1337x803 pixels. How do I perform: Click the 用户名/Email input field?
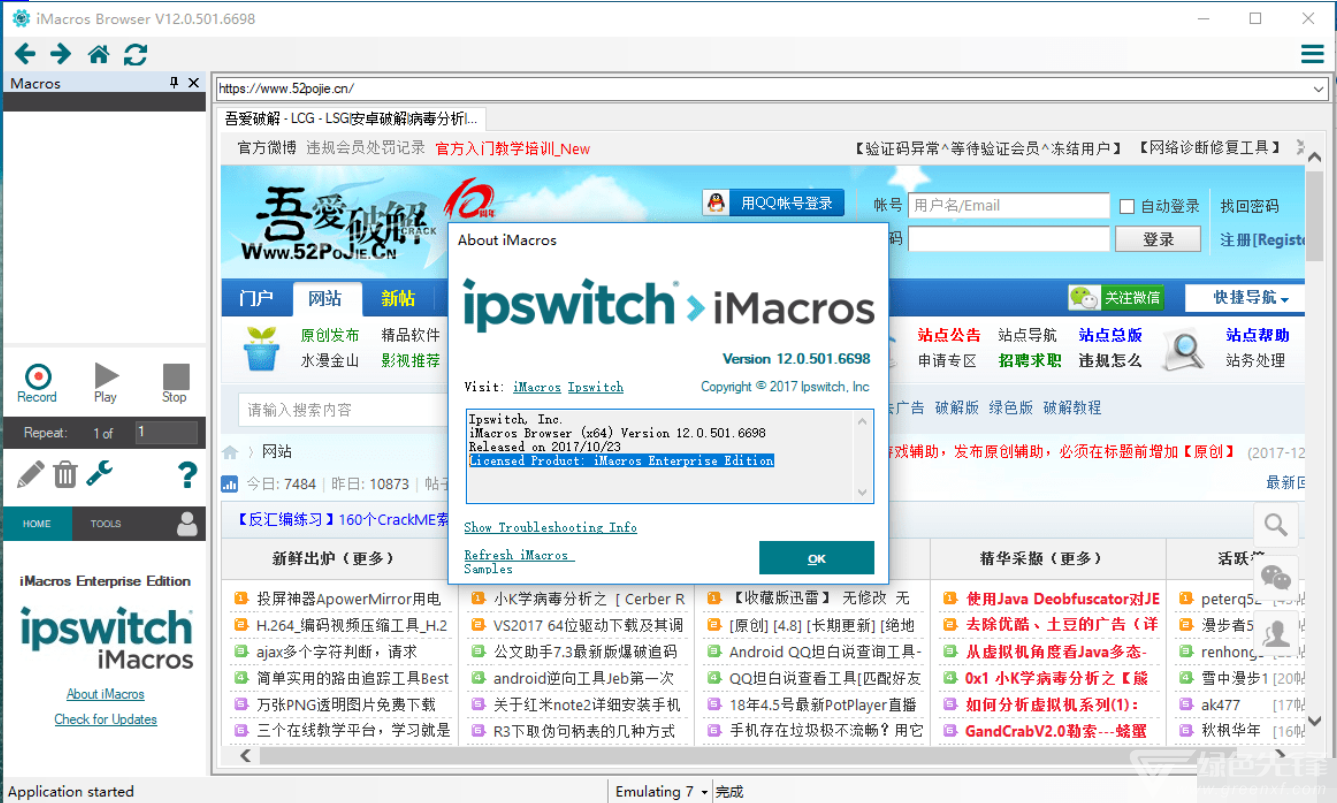point(1008,205)
